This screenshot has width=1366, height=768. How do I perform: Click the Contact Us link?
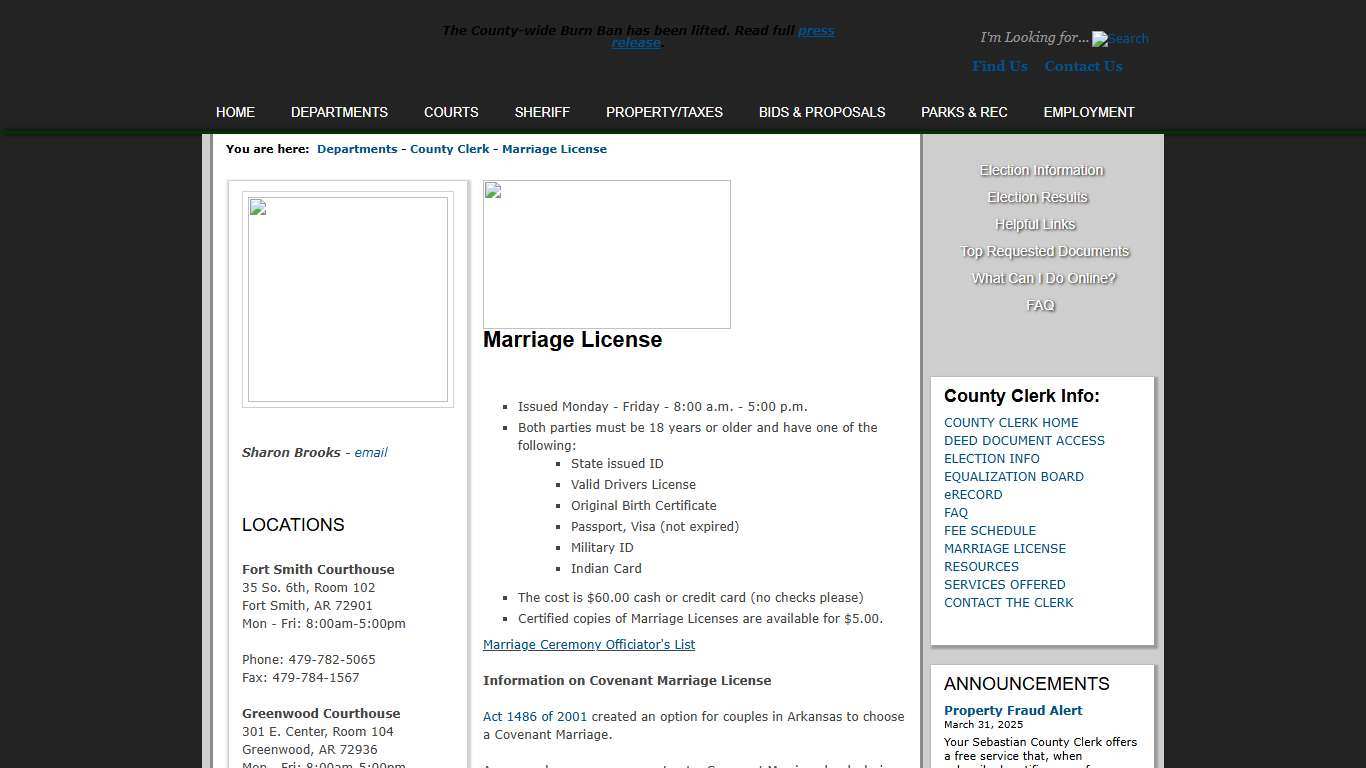[x=1083, y=66]
